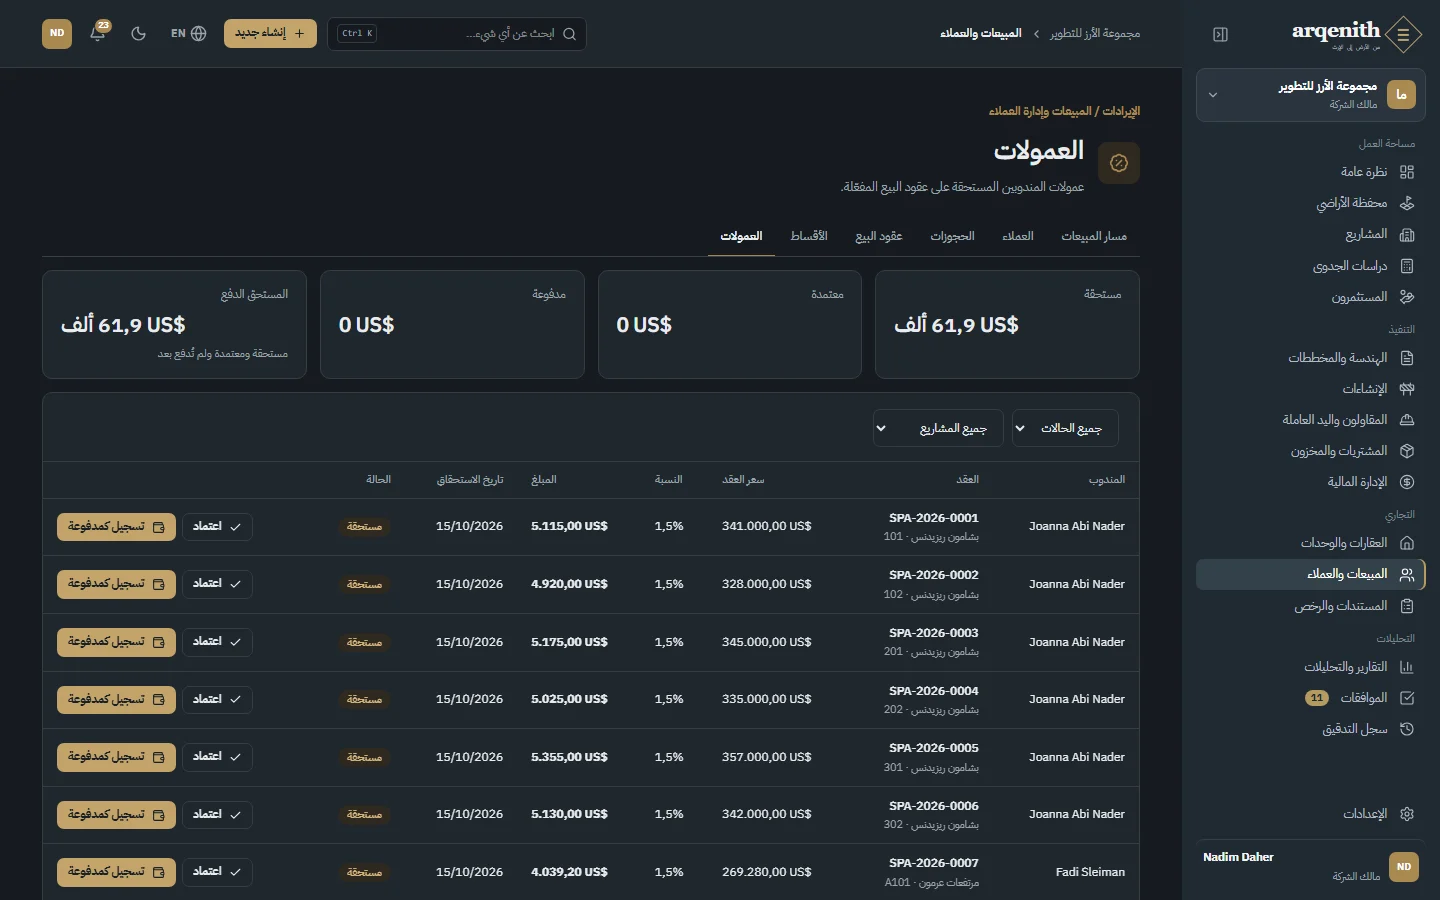
Task: Open المقاولون واليد العاملة item
Action: point(1311,420)
